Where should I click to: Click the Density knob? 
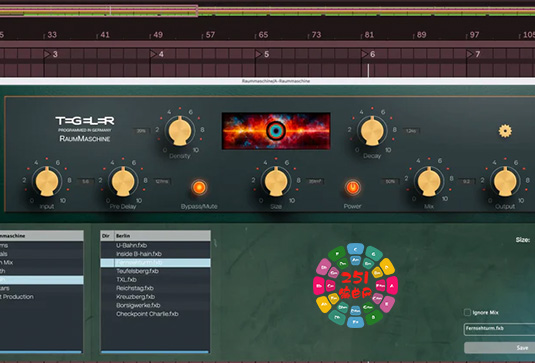(180, 131)
